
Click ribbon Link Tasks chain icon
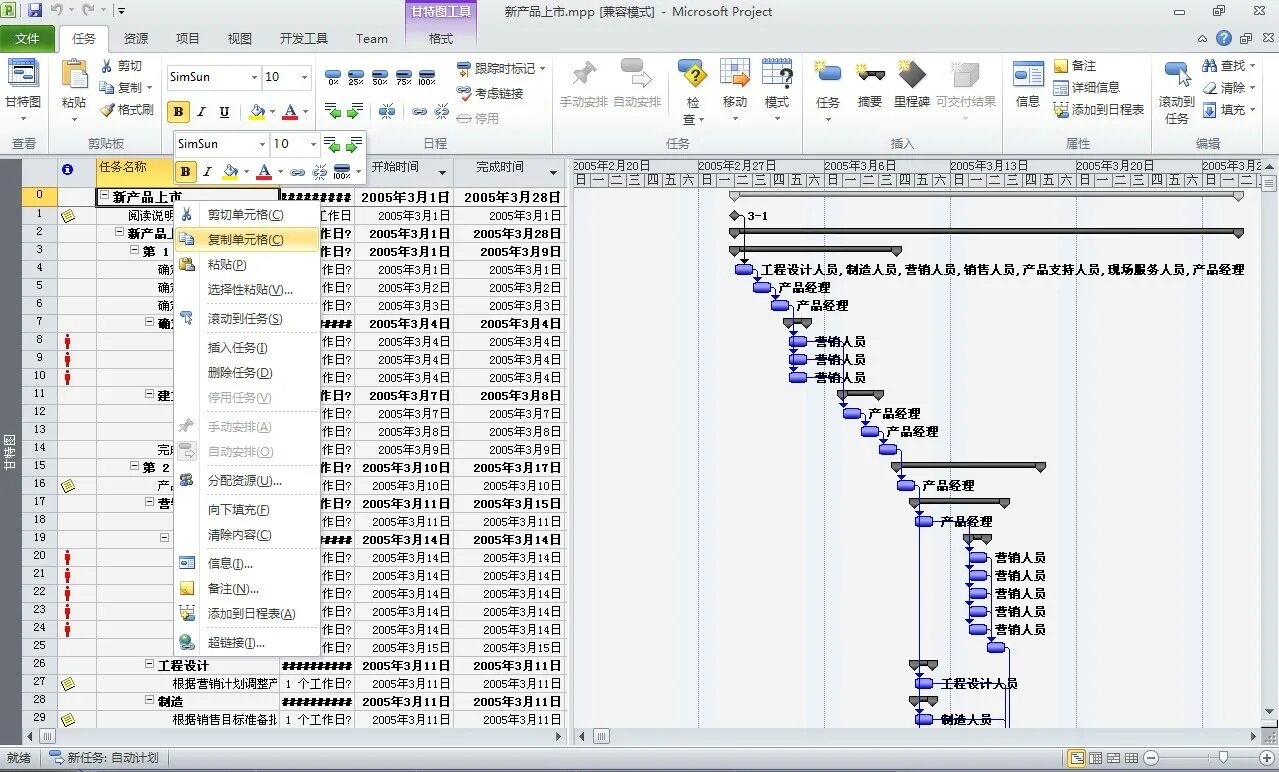[419, 111]
